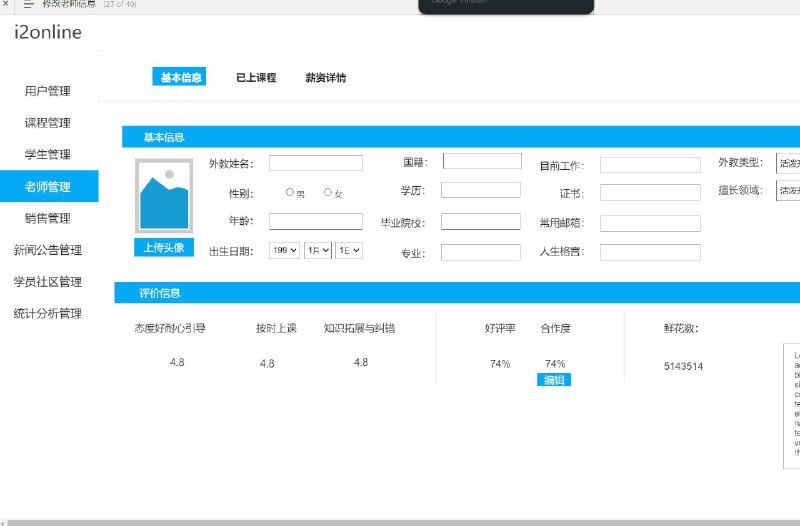Focus the 证书 input field

tap(650, 193)
